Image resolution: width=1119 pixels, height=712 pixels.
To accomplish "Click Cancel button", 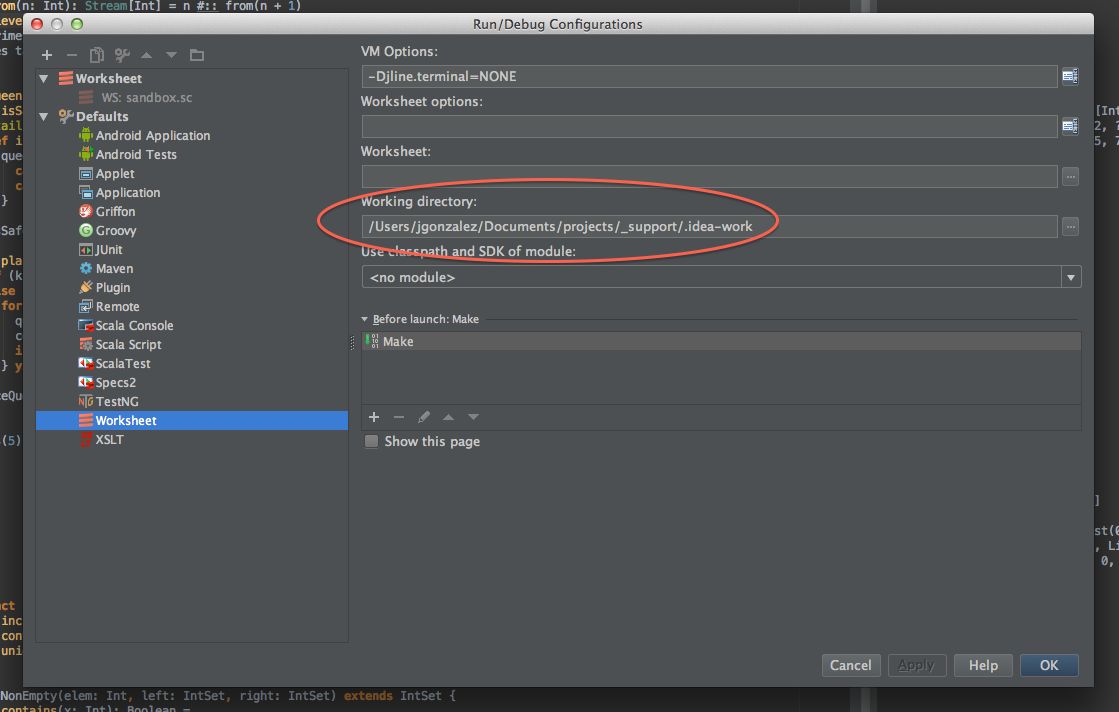I will click(x=851, y=665).
